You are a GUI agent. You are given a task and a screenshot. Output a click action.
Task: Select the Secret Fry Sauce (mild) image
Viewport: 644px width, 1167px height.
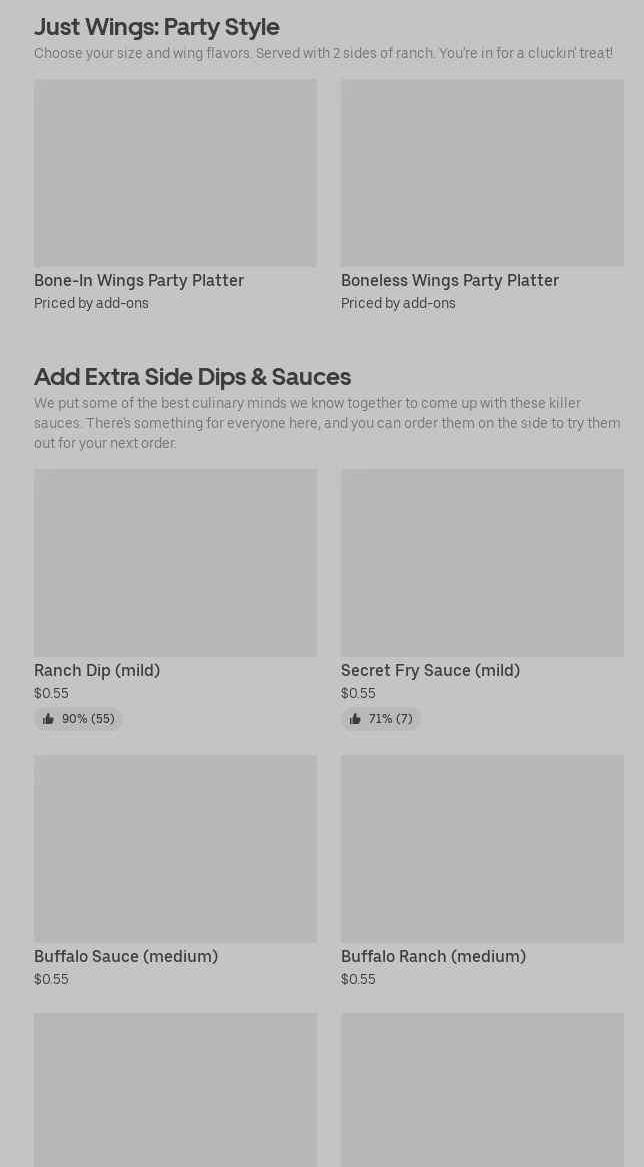click(482, 563)
